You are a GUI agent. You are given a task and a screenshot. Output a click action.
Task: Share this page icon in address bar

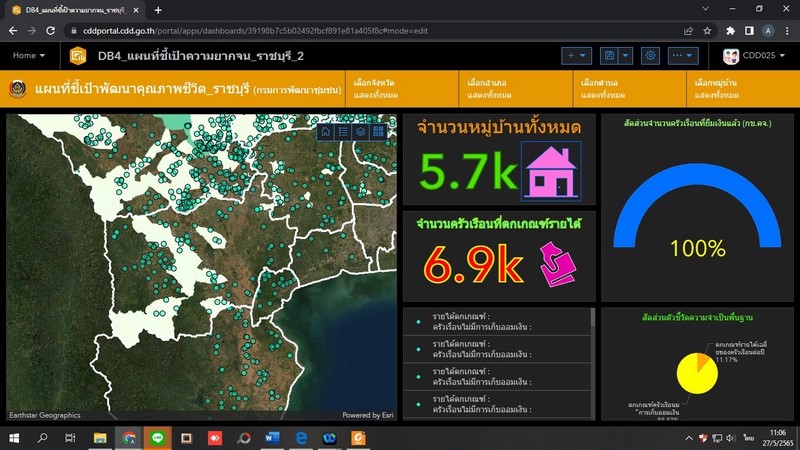click(x=688, y=31)
